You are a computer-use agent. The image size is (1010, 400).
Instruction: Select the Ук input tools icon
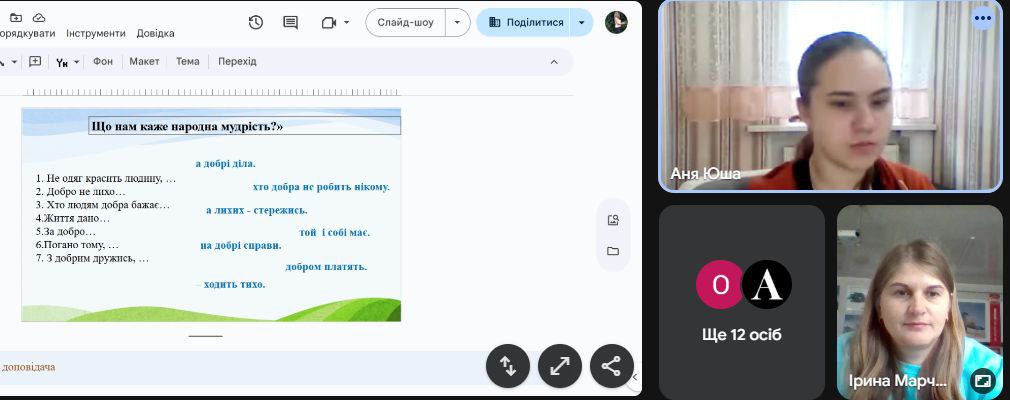point(62,62)
